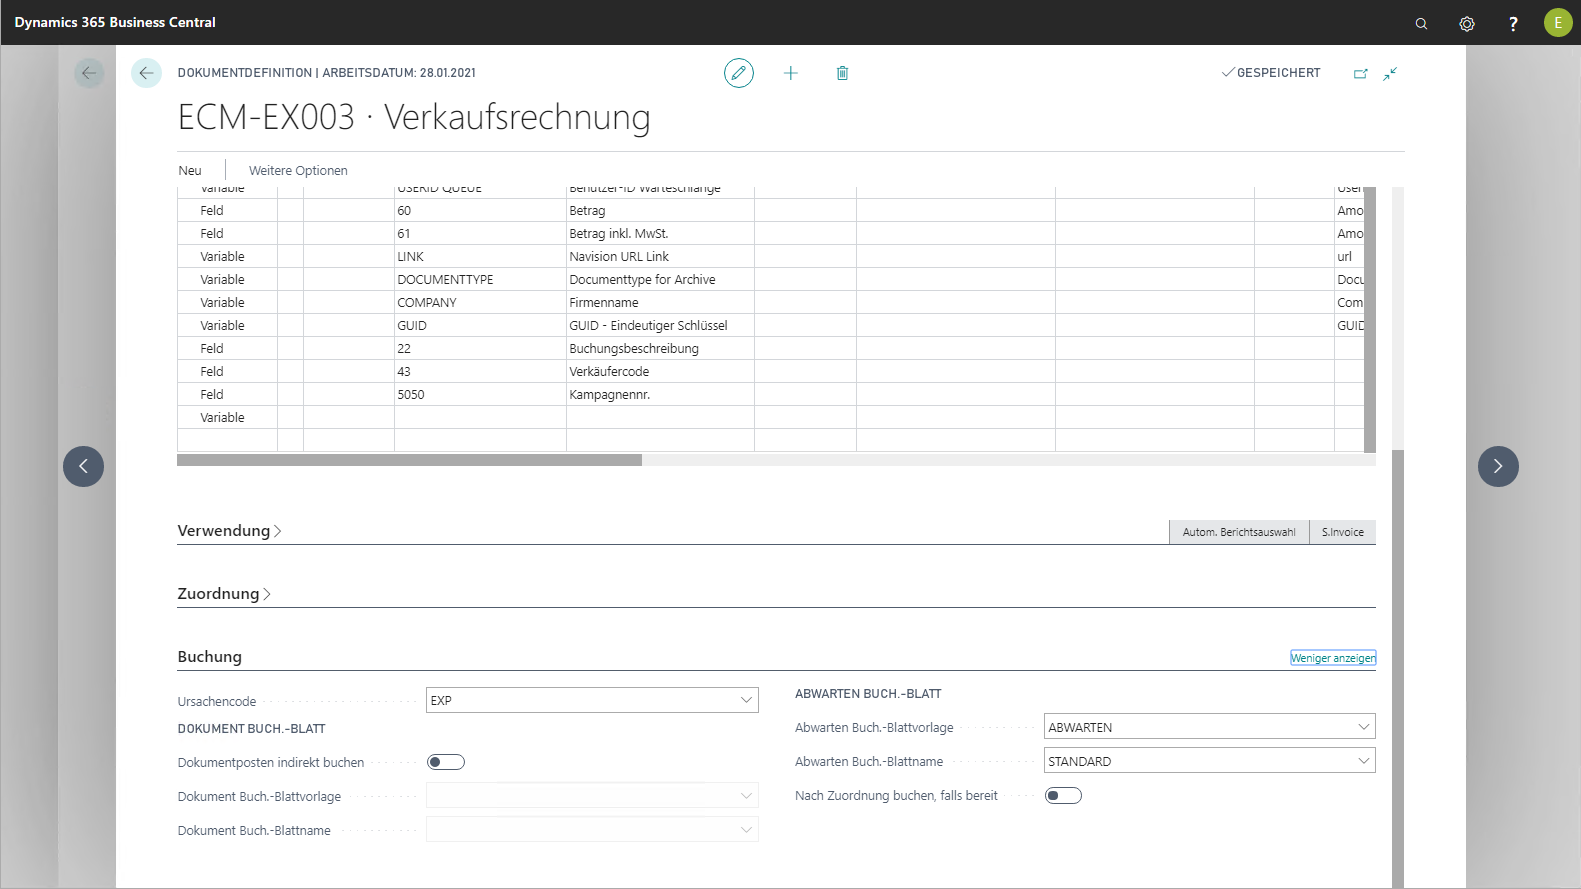Image resolution: width=1581 pixels, height=889 pixels.
Task: Go to next record arrow
Action: coord(1497,466)
